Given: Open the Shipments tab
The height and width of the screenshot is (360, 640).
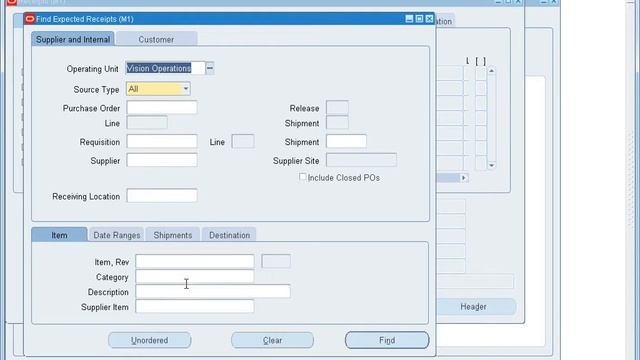Looking at the screenshot, I should point(173,235).
